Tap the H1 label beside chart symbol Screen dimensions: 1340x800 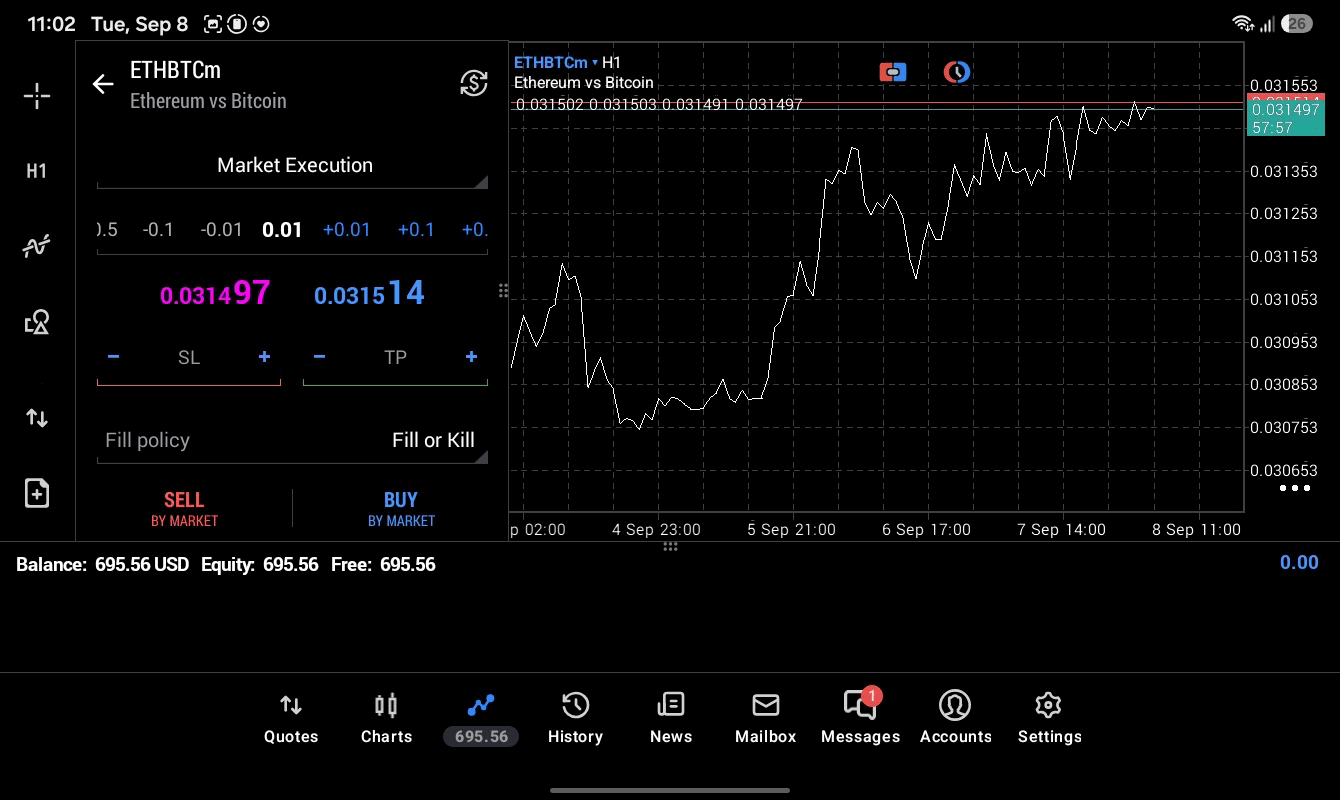[611, 62]
